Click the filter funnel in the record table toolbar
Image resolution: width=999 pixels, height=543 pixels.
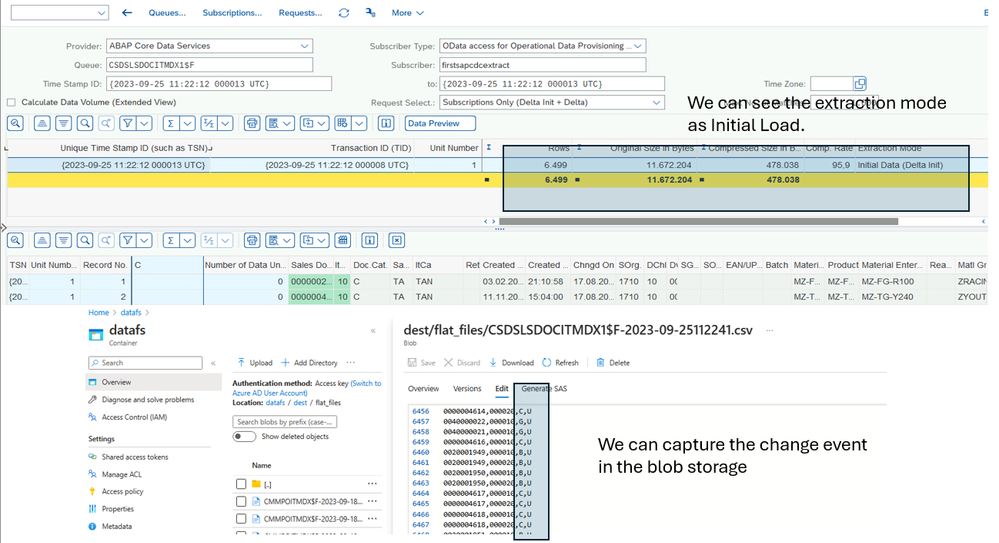[x=127, y=240]
